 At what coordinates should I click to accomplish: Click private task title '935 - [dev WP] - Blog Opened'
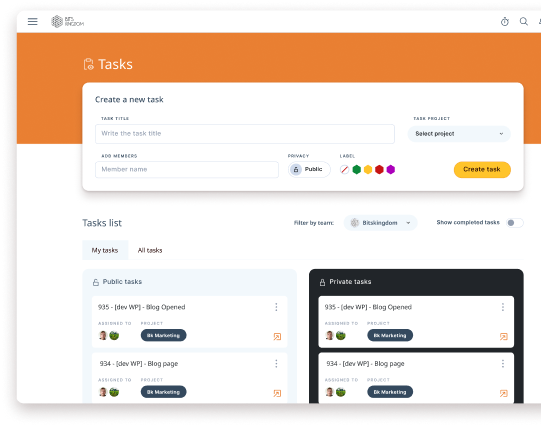click(368, 307)
